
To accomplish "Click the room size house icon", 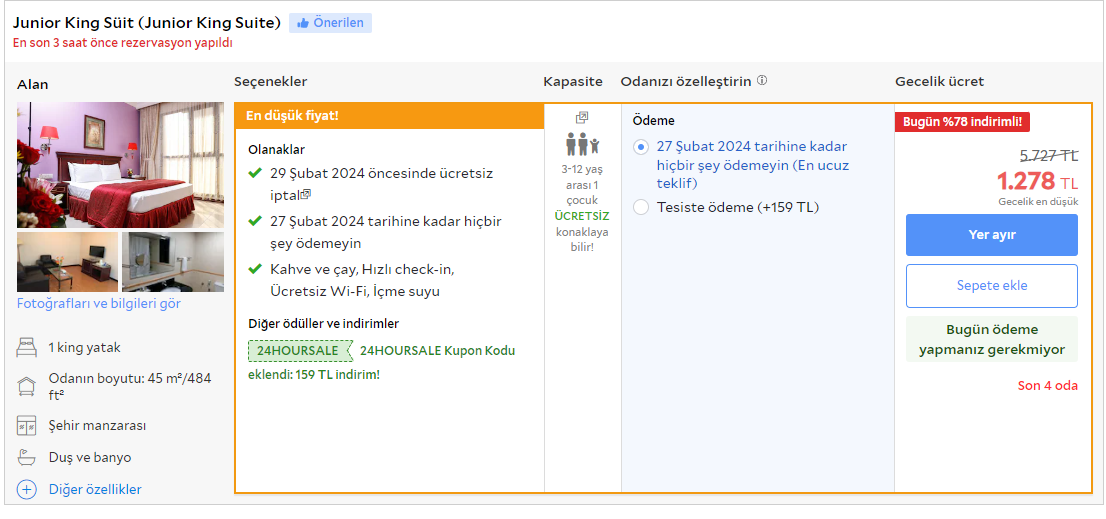I will point(27,387).
